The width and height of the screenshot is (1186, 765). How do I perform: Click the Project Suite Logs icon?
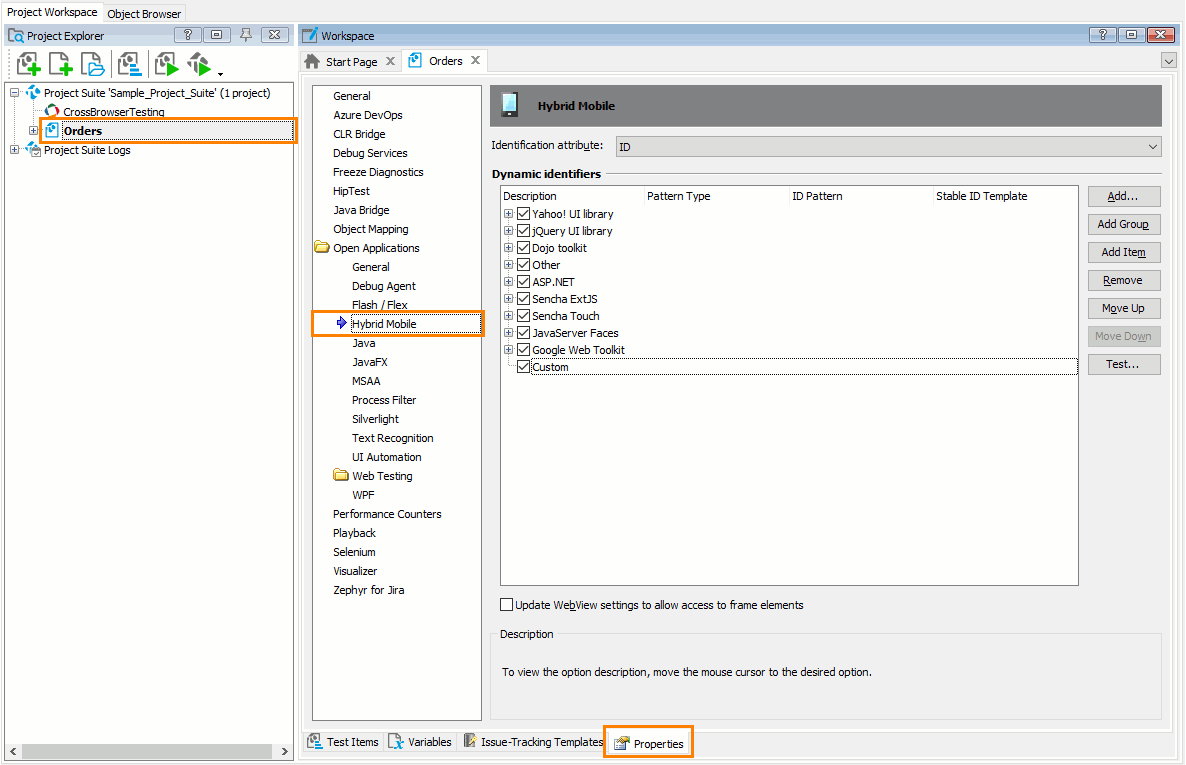[x=33, y=149]
